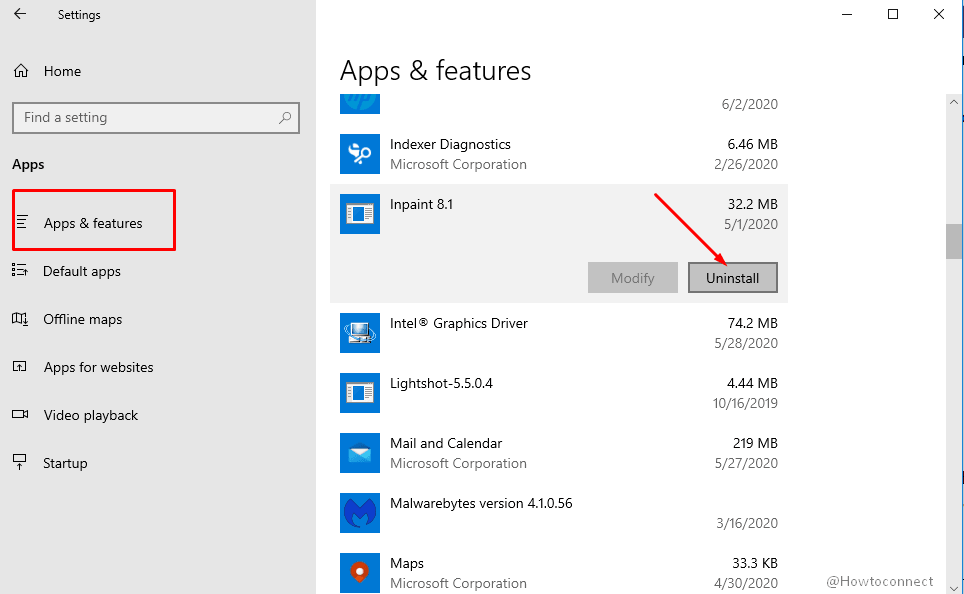Open Offline maps settings
This screenshot has width=964, height=594.
pyautogui.click(x=82, y=319)
